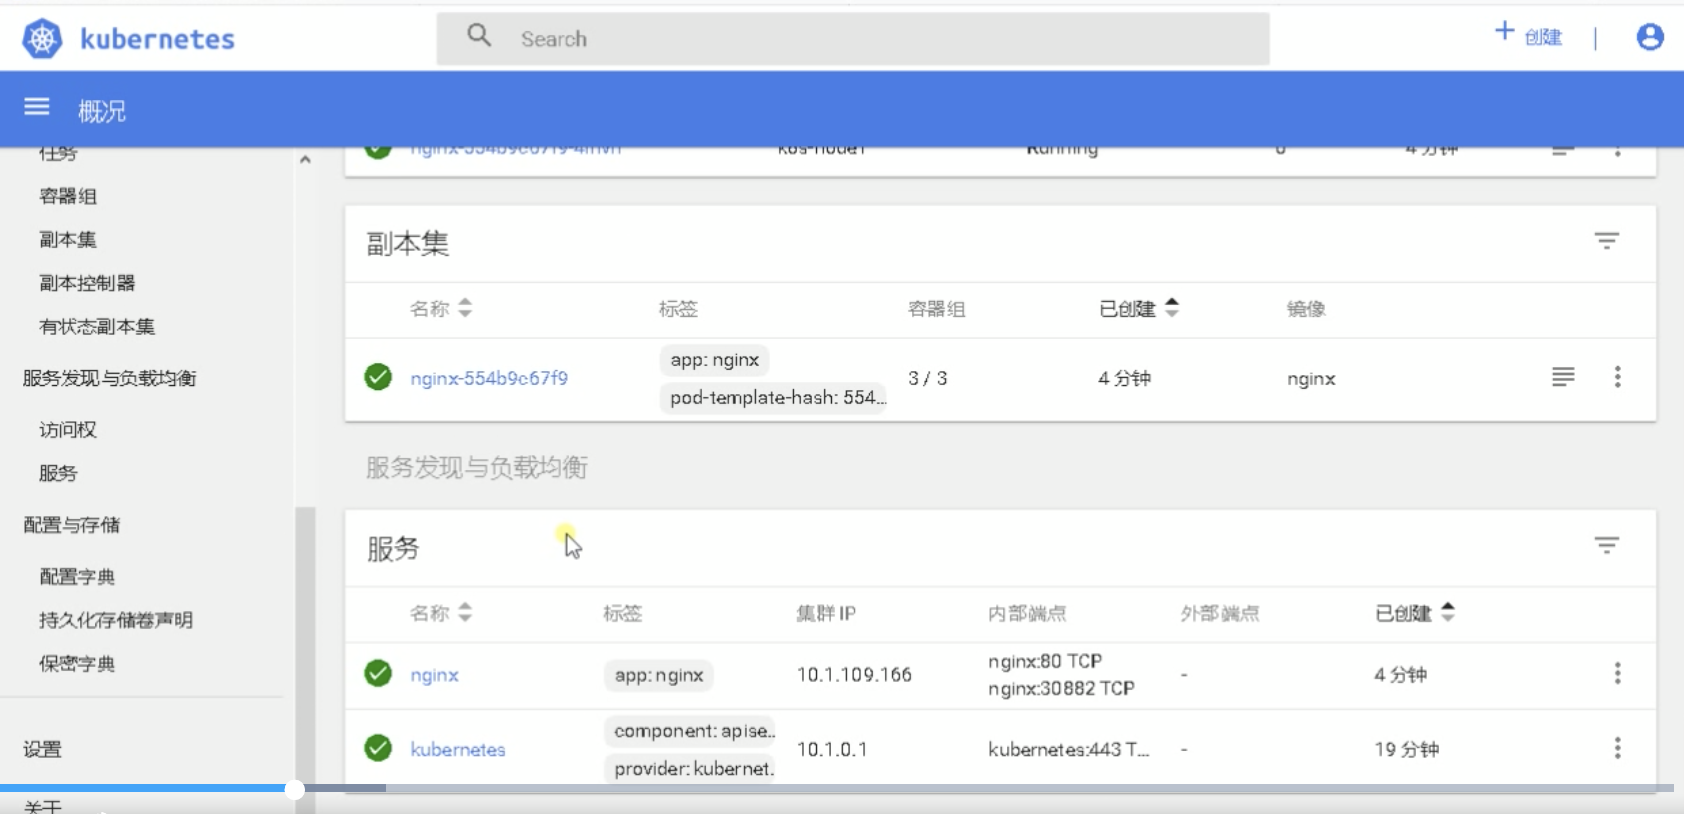
Task: Open filter for 服务 card
Action: 1606,545
